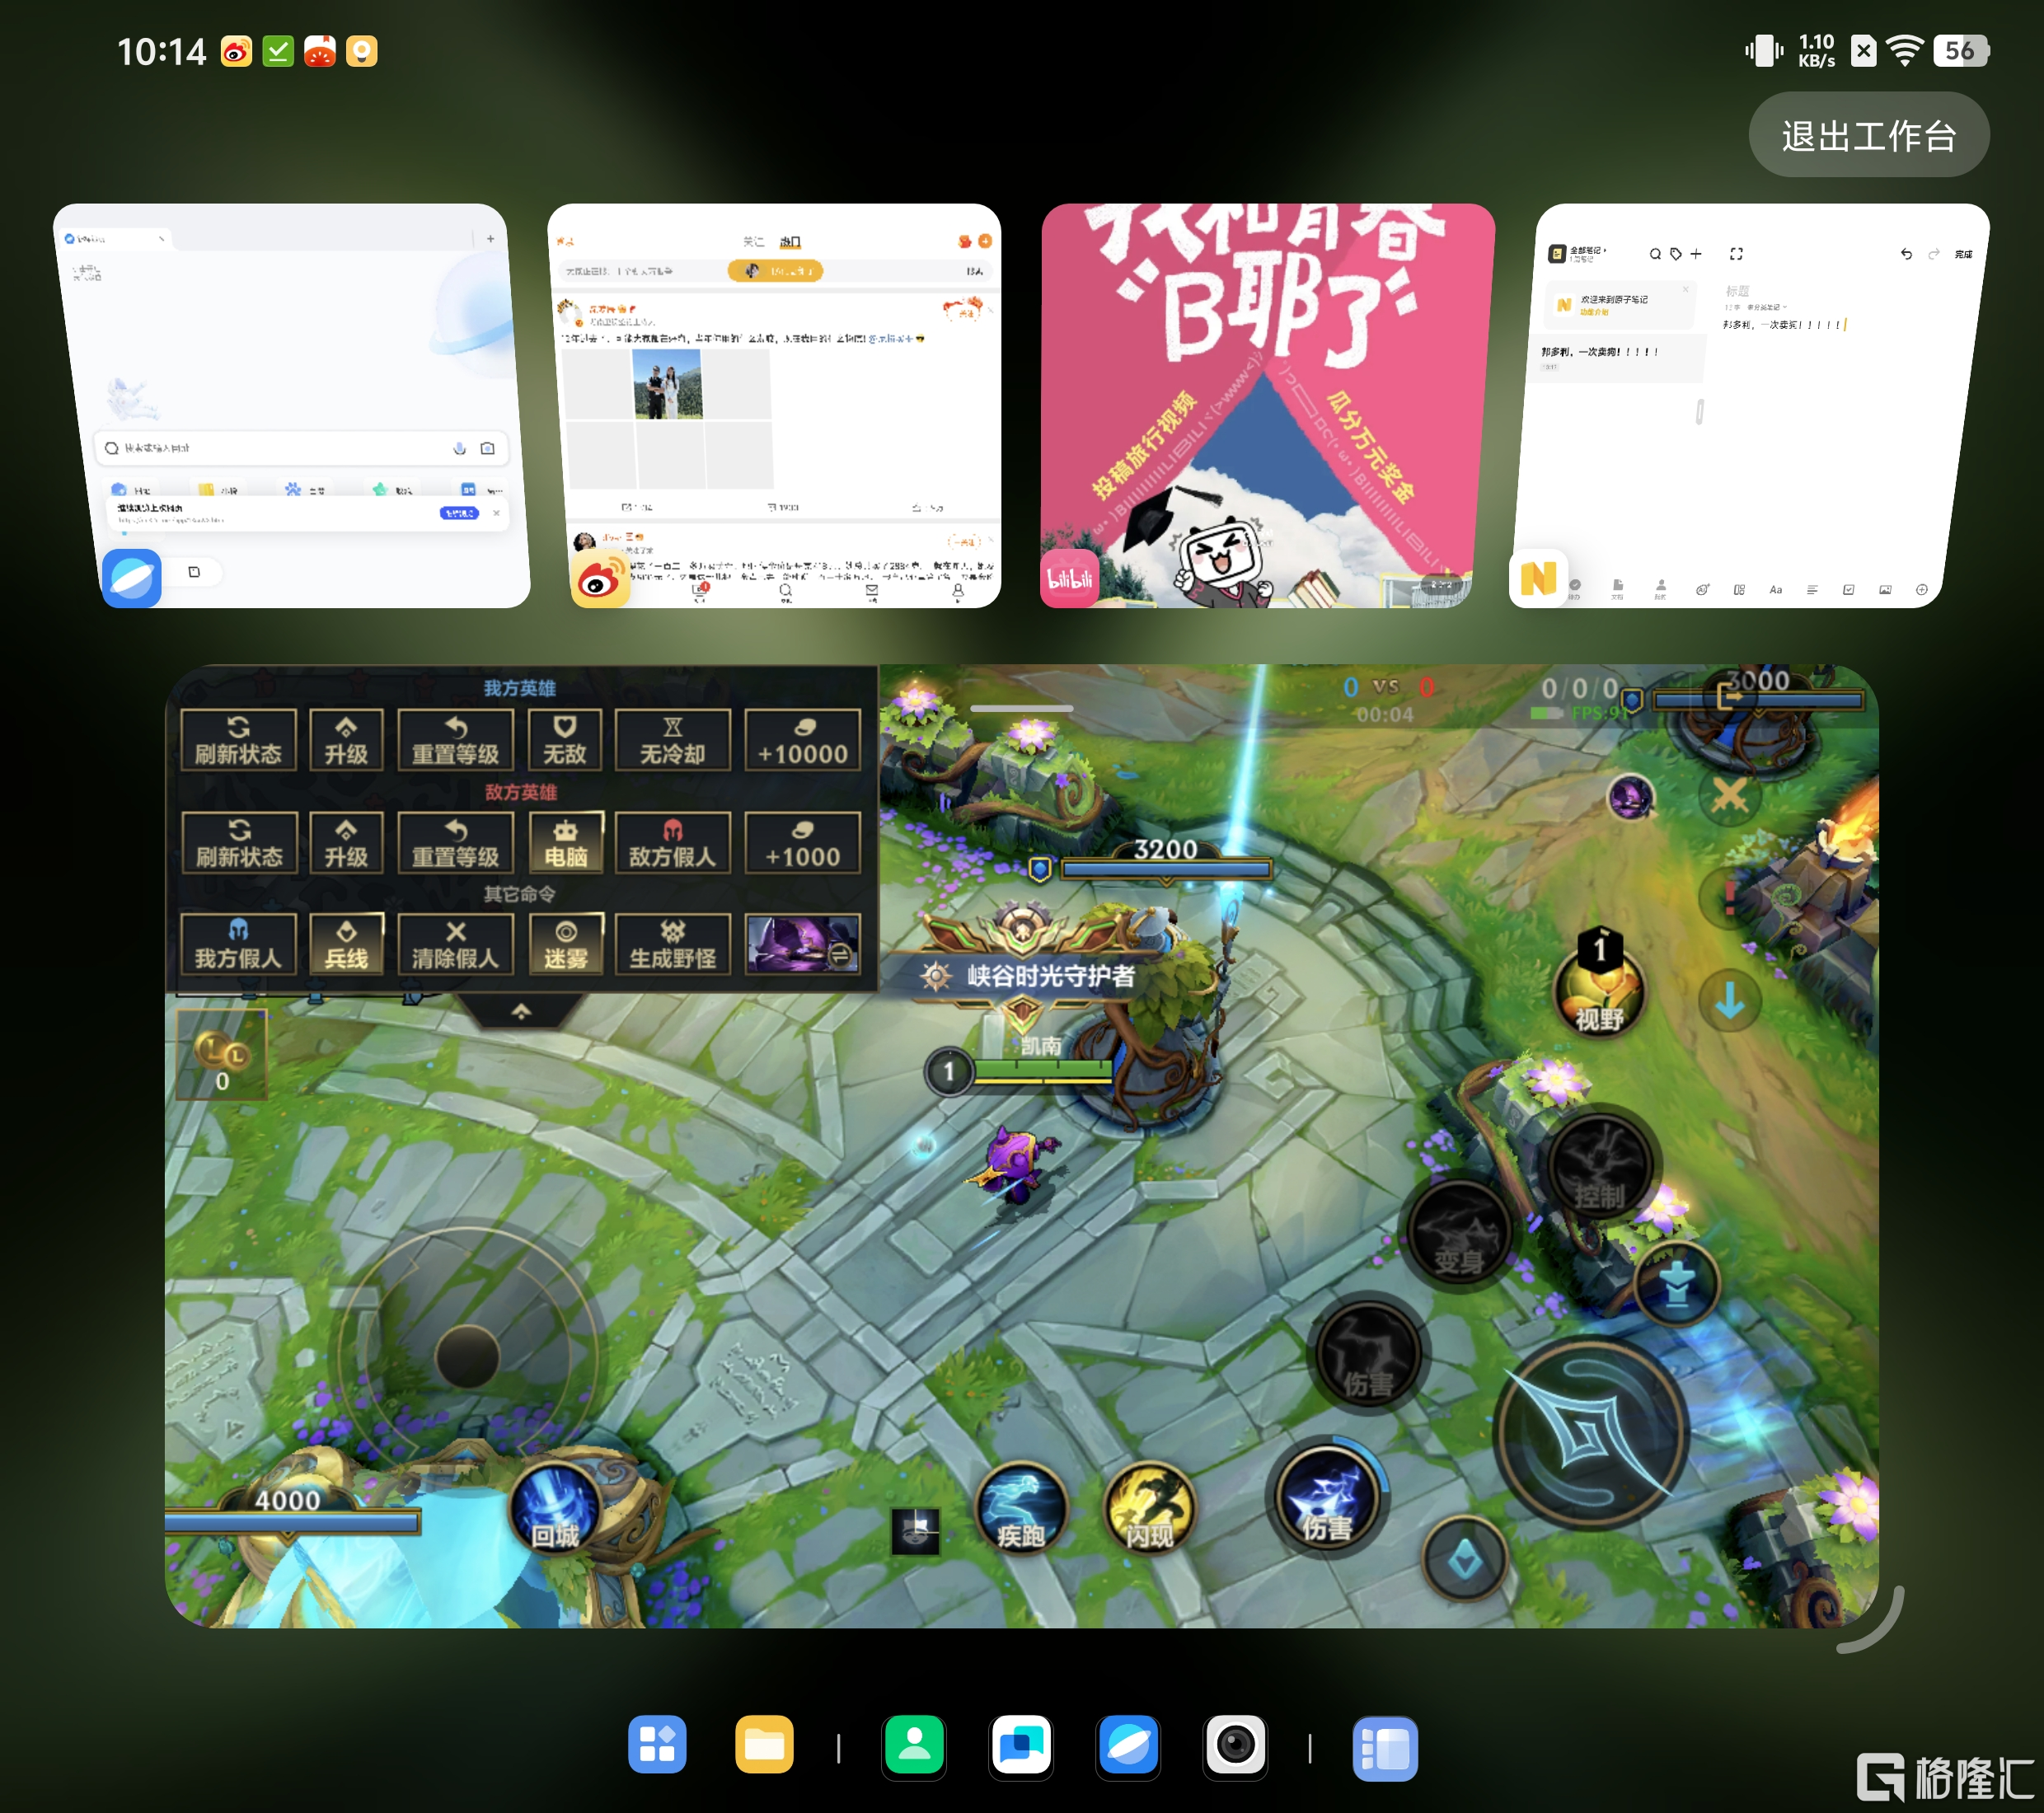Click 我方英雄 刷新状态 button

click(238, 740)
